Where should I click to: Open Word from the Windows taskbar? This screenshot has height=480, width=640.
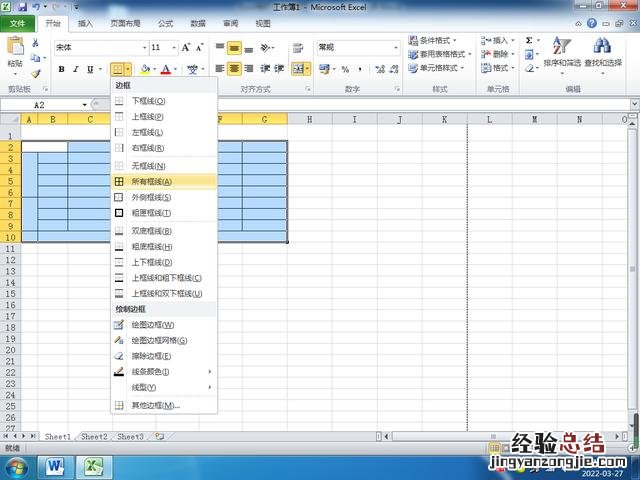pos(54,466)
